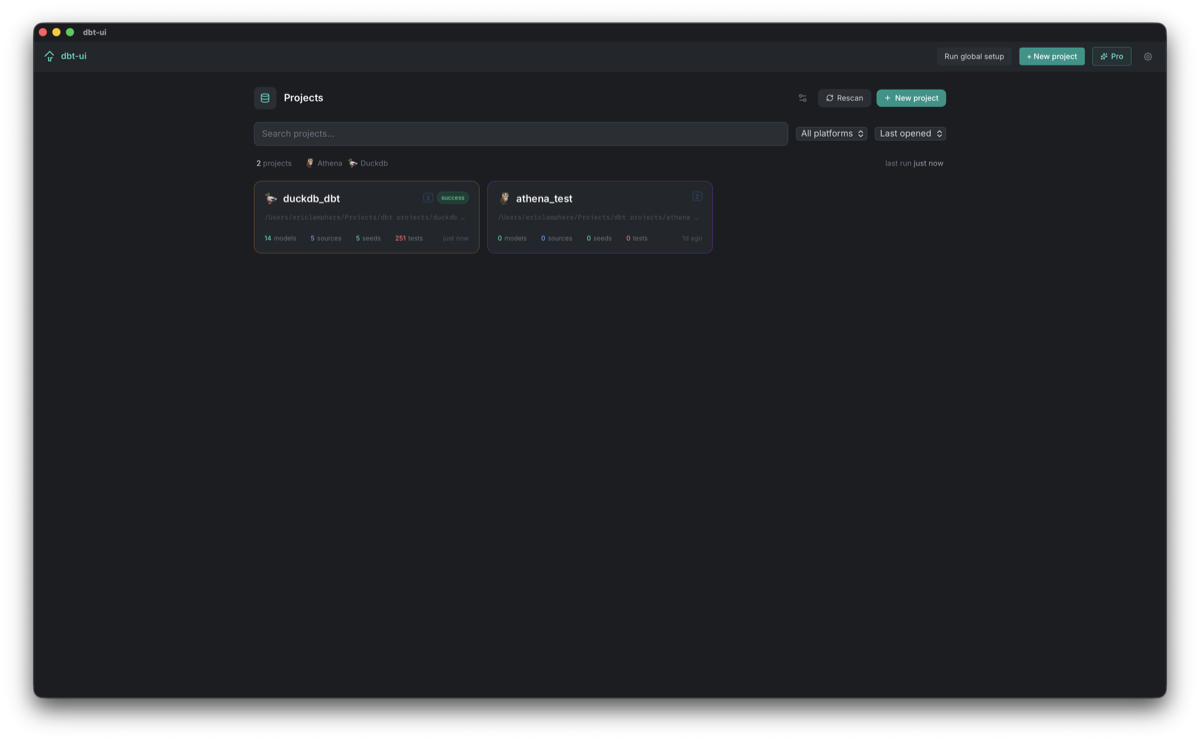Open the filter sliders icon beside Rescan
1200x742 pixels.
pos(802,98)
